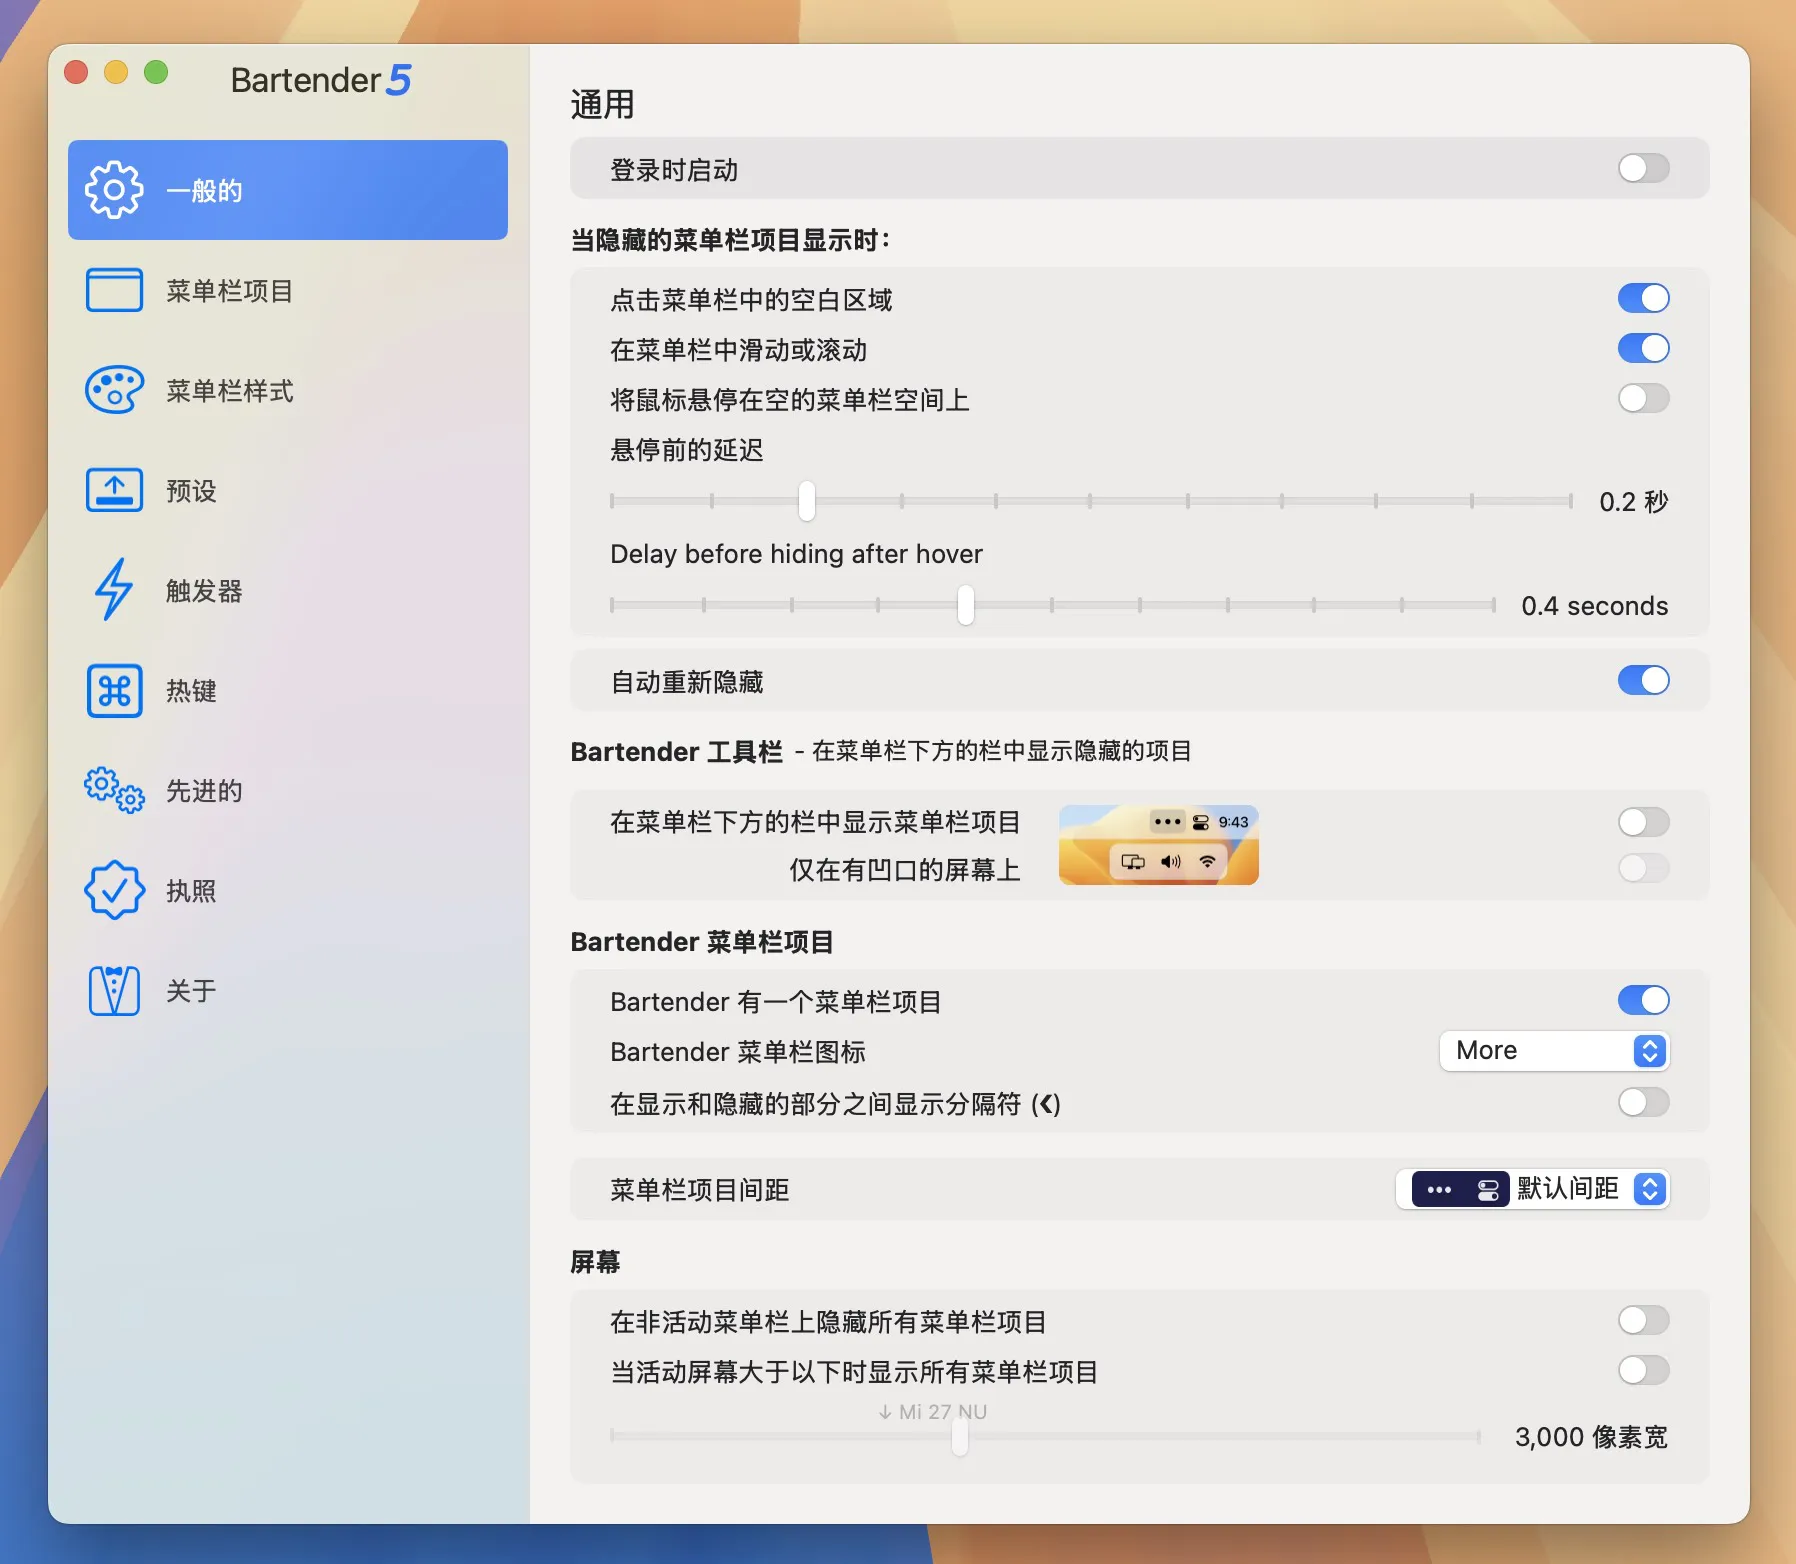Click the tuxedo icon for 关于

(x=114, y=990)
